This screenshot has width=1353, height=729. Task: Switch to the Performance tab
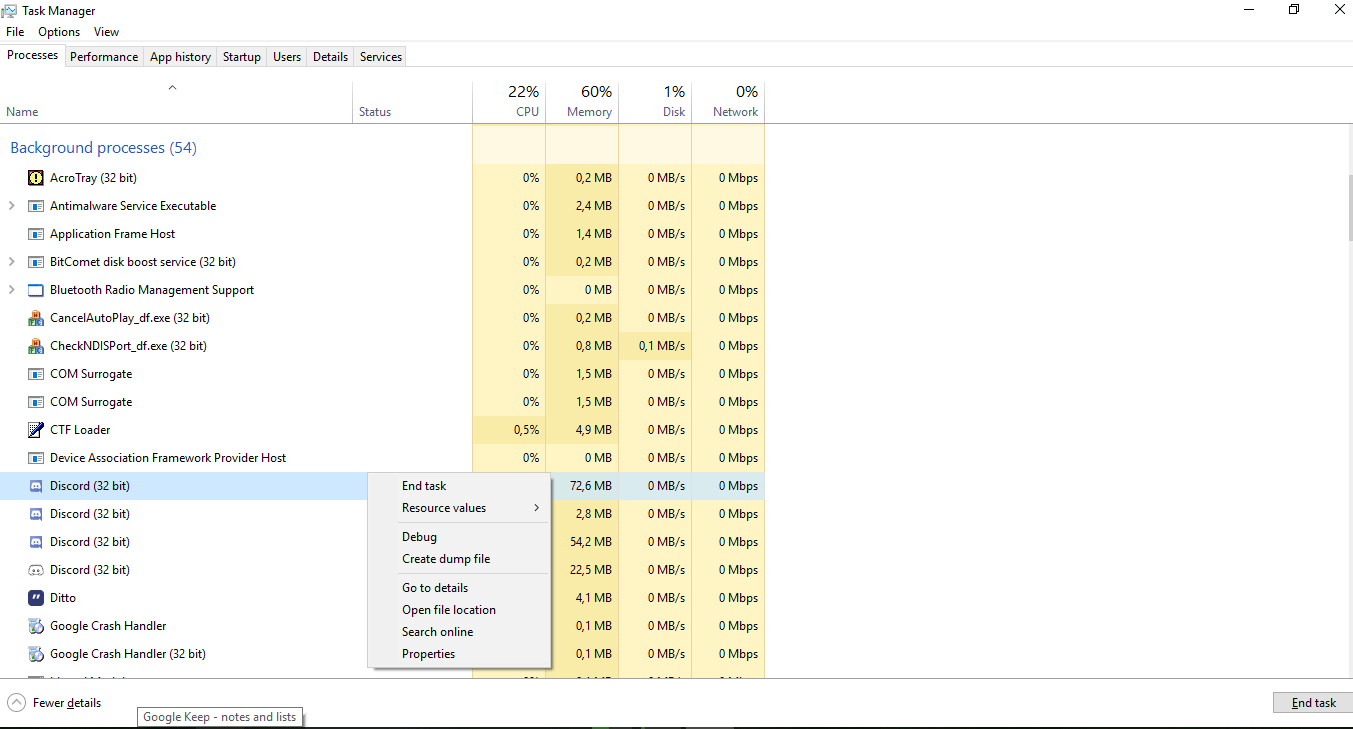[x=104, y=56]
